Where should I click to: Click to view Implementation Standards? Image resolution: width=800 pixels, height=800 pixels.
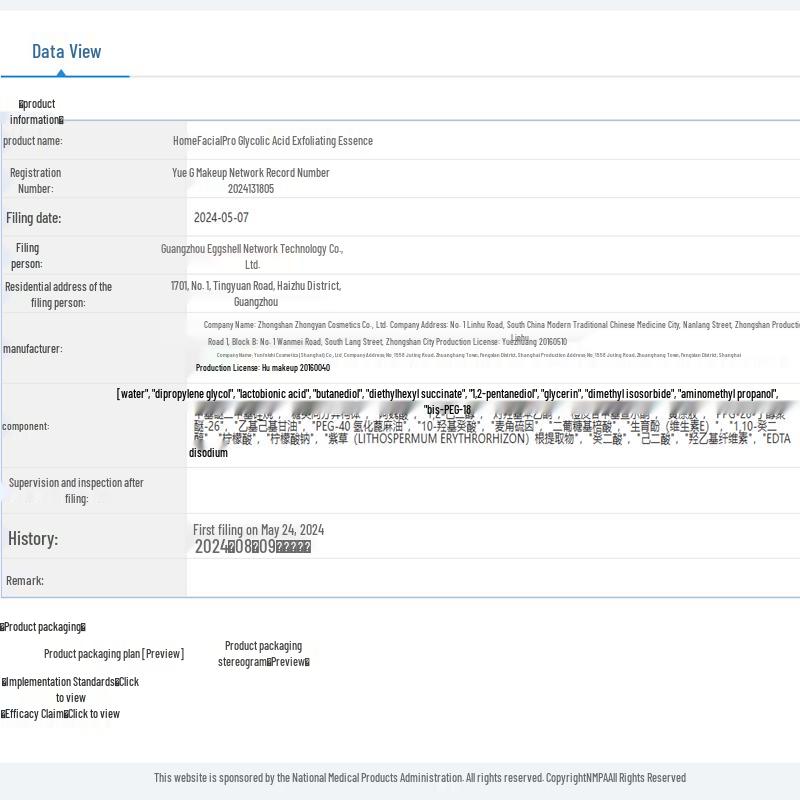71,690
